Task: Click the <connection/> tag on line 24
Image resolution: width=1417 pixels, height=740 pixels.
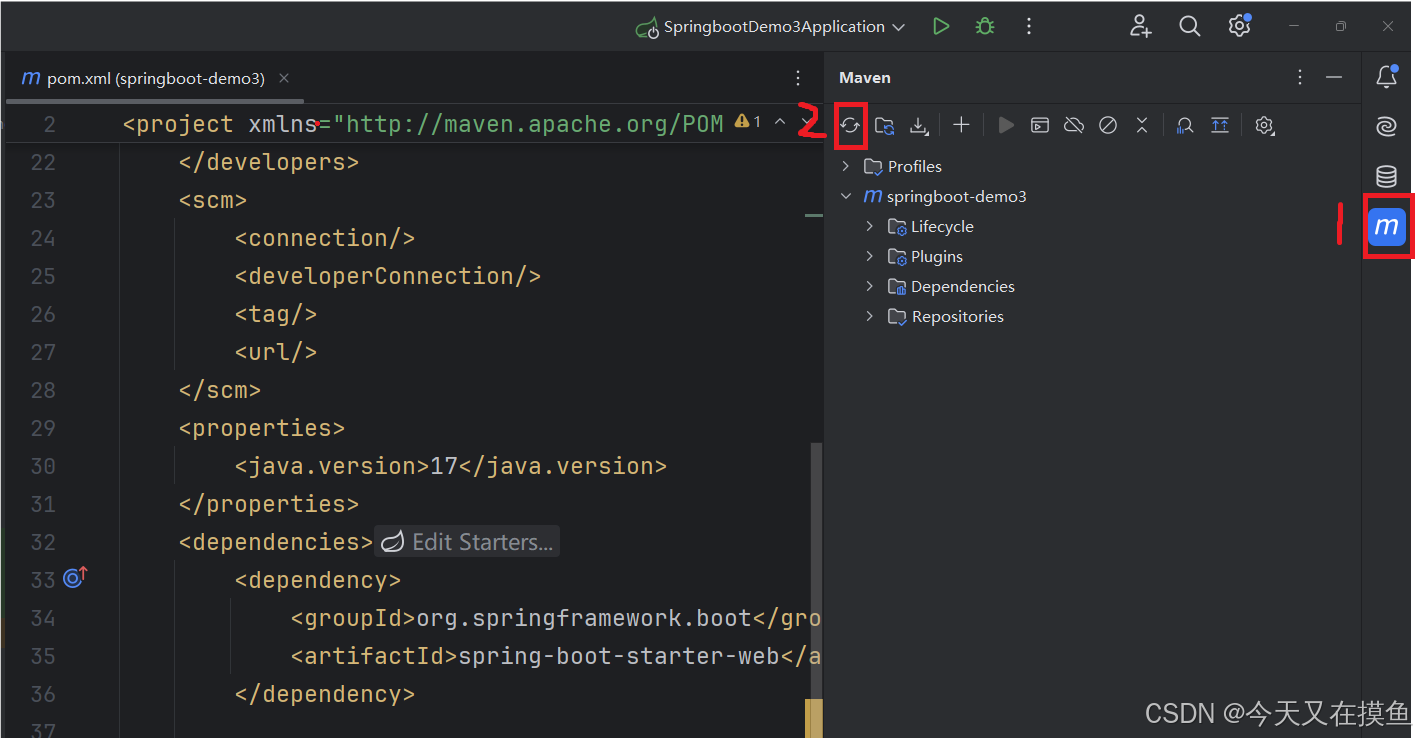Action: [x=325, y=238]
